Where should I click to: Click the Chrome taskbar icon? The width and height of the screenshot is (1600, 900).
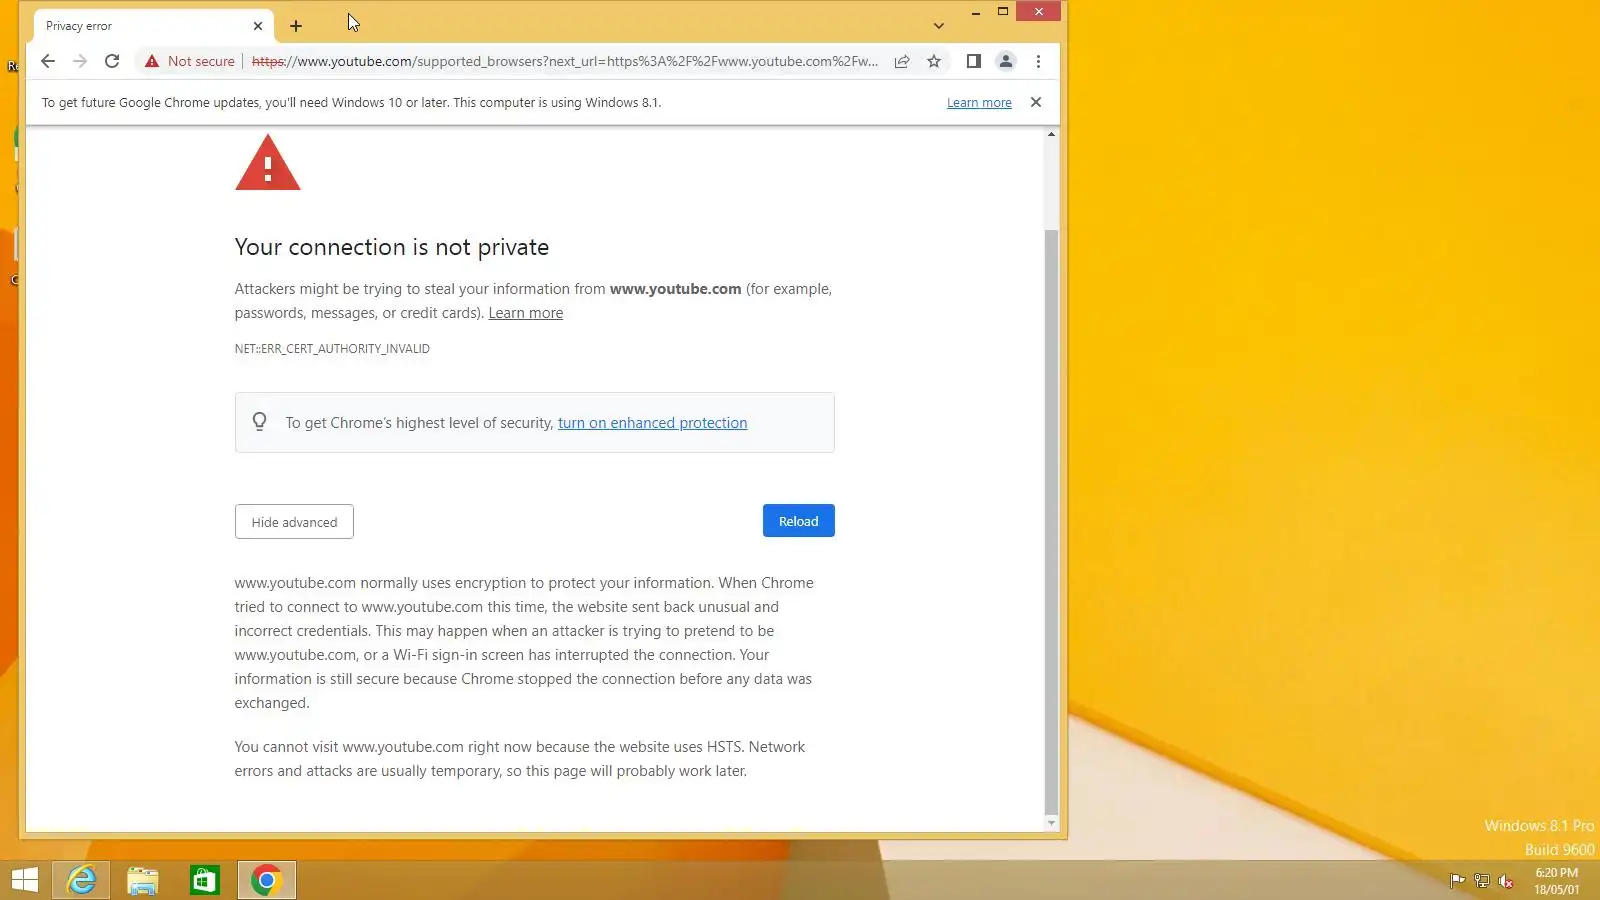coord(267,880)
